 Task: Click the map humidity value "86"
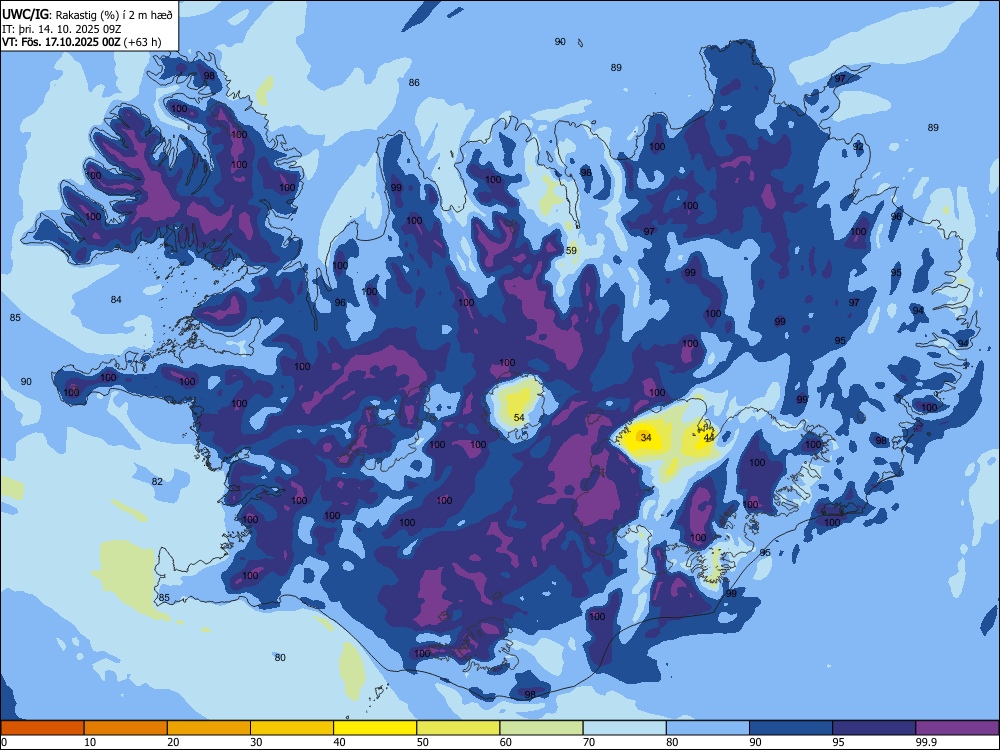pyautogui.click(x=414, y=82)
